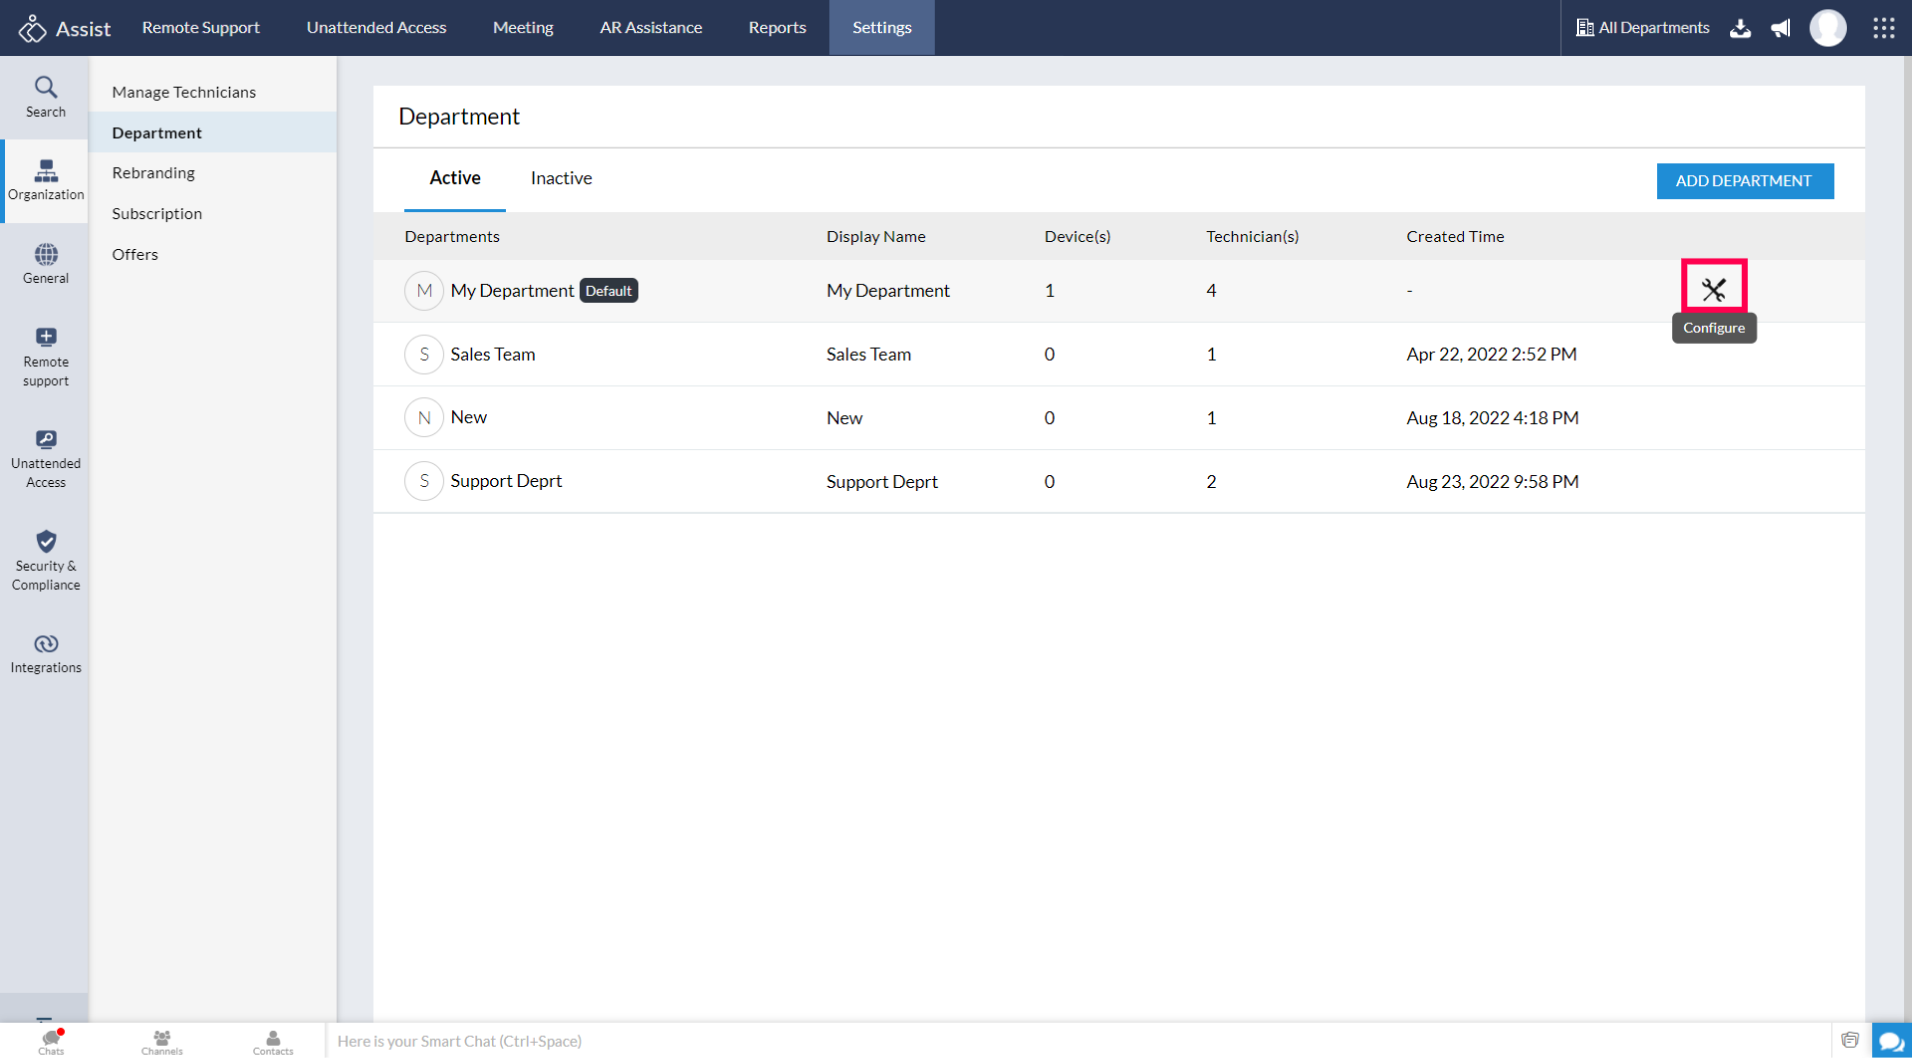Viewport: 1912px width, 1058px height.
Task: Select the Rebranding menu item
Action: click(153, 173)
